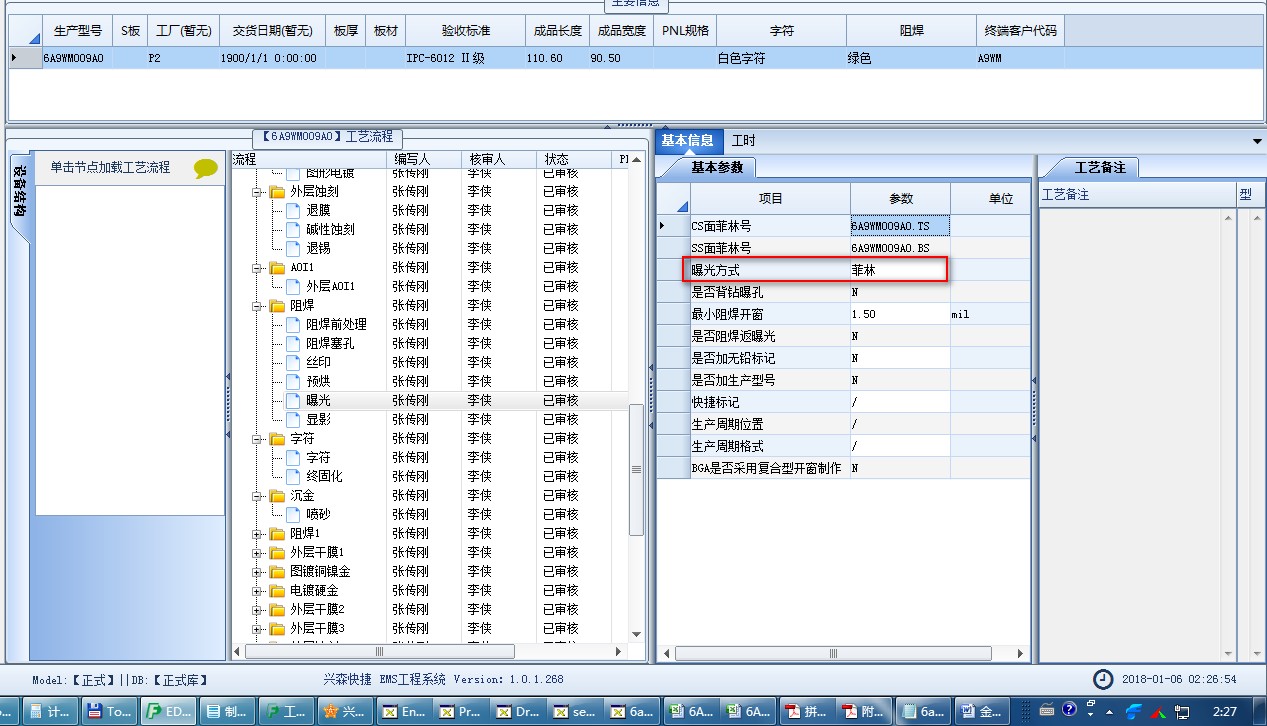Select the 【6A9WM009A0】工艺流程 tab
This screenshot has height=726, width=1267.
point(328,137)
